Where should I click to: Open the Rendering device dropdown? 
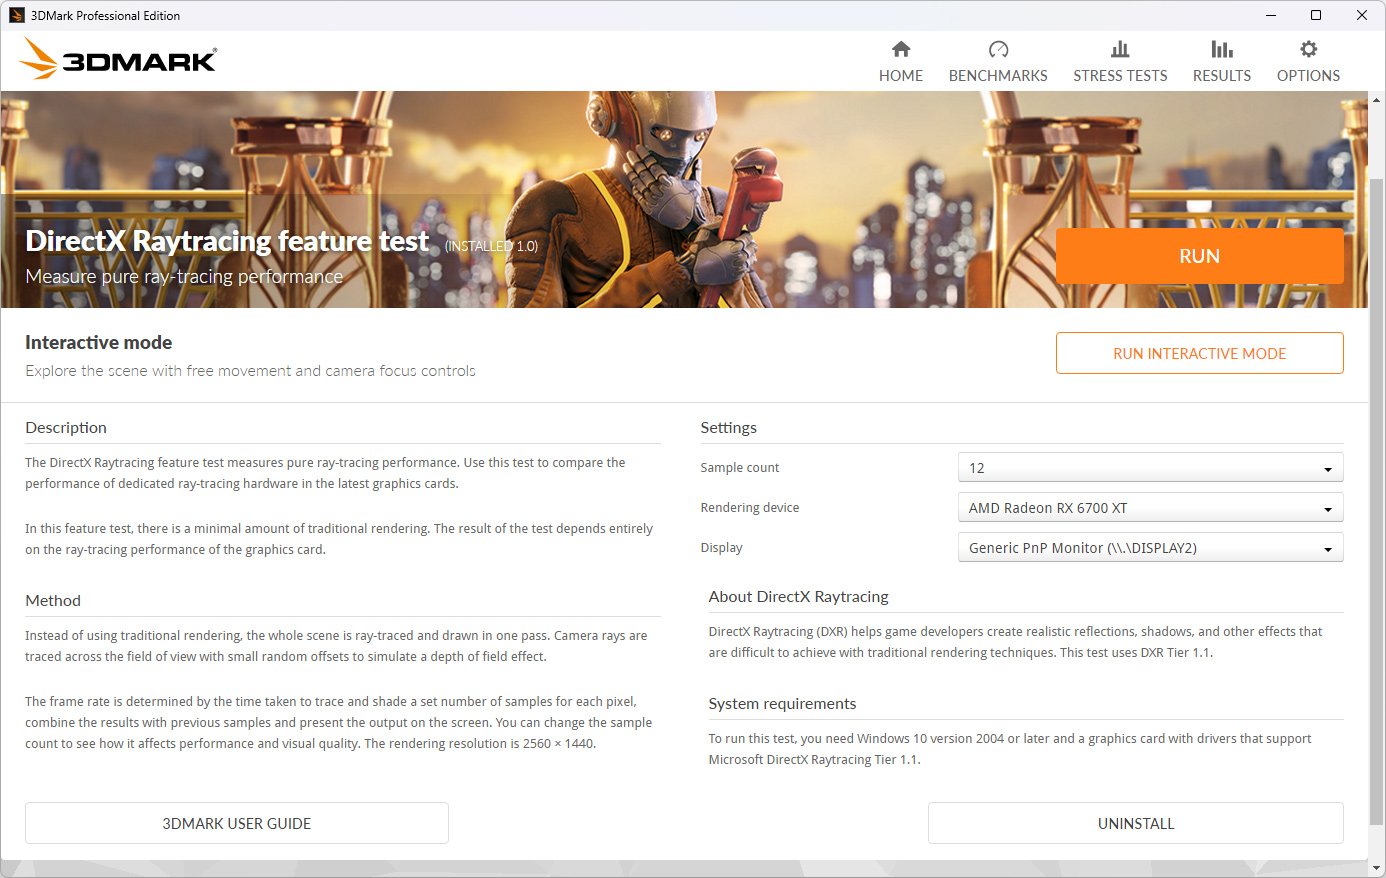tap(1150, 508)
